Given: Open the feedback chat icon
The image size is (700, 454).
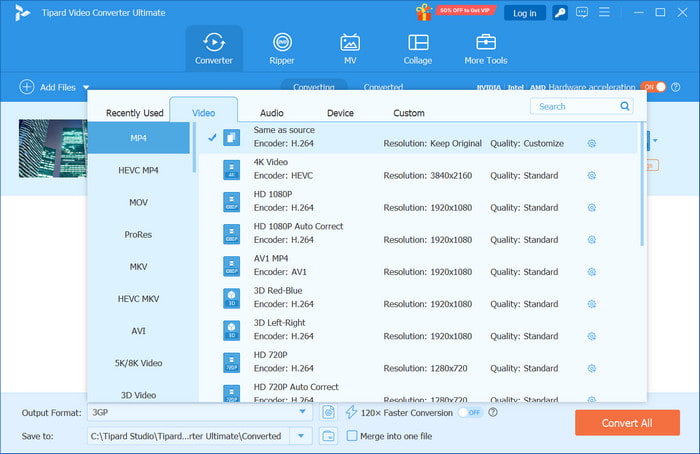Looking at the screenshot, I should coord(583,13).
